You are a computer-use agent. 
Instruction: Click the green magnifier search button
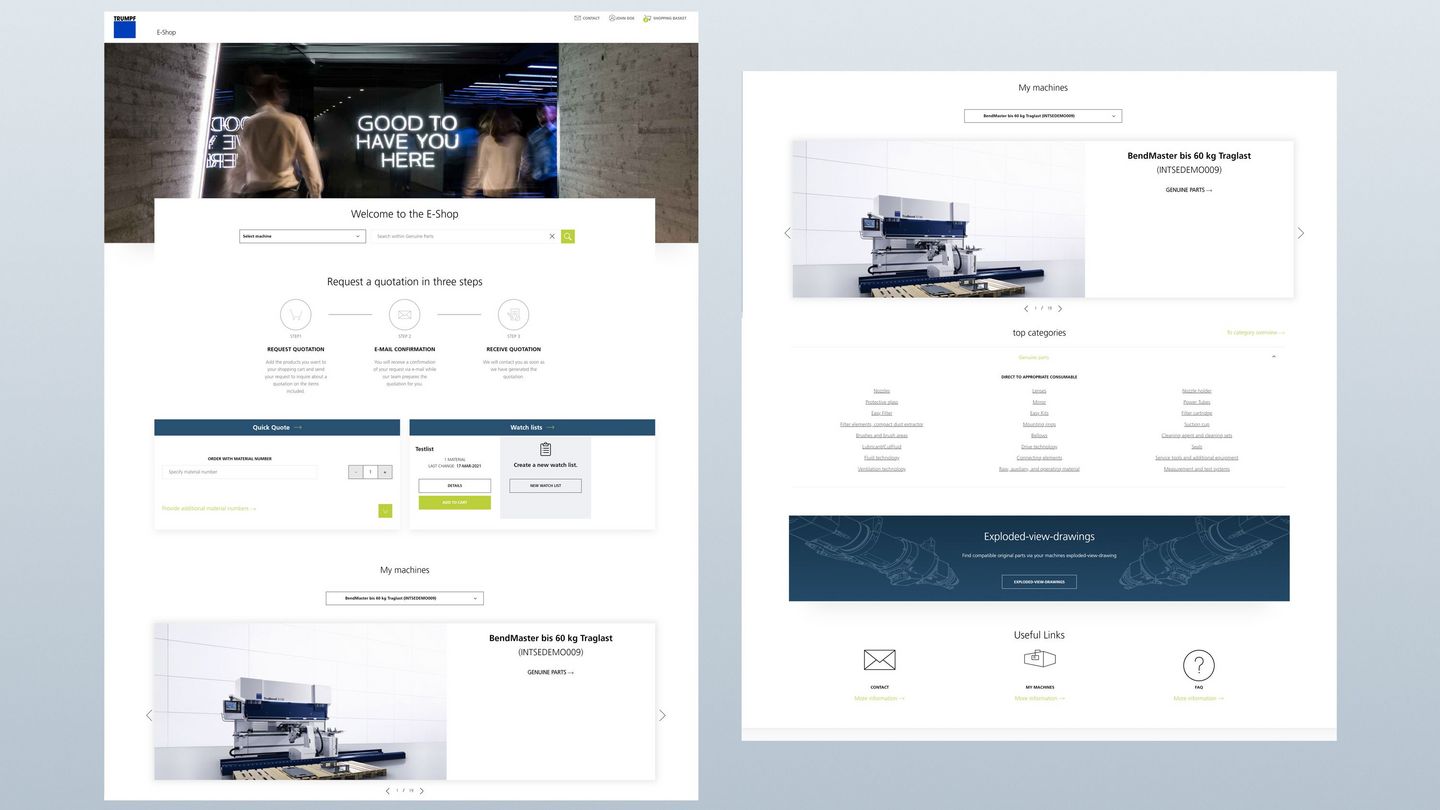[x=568, y=237]
